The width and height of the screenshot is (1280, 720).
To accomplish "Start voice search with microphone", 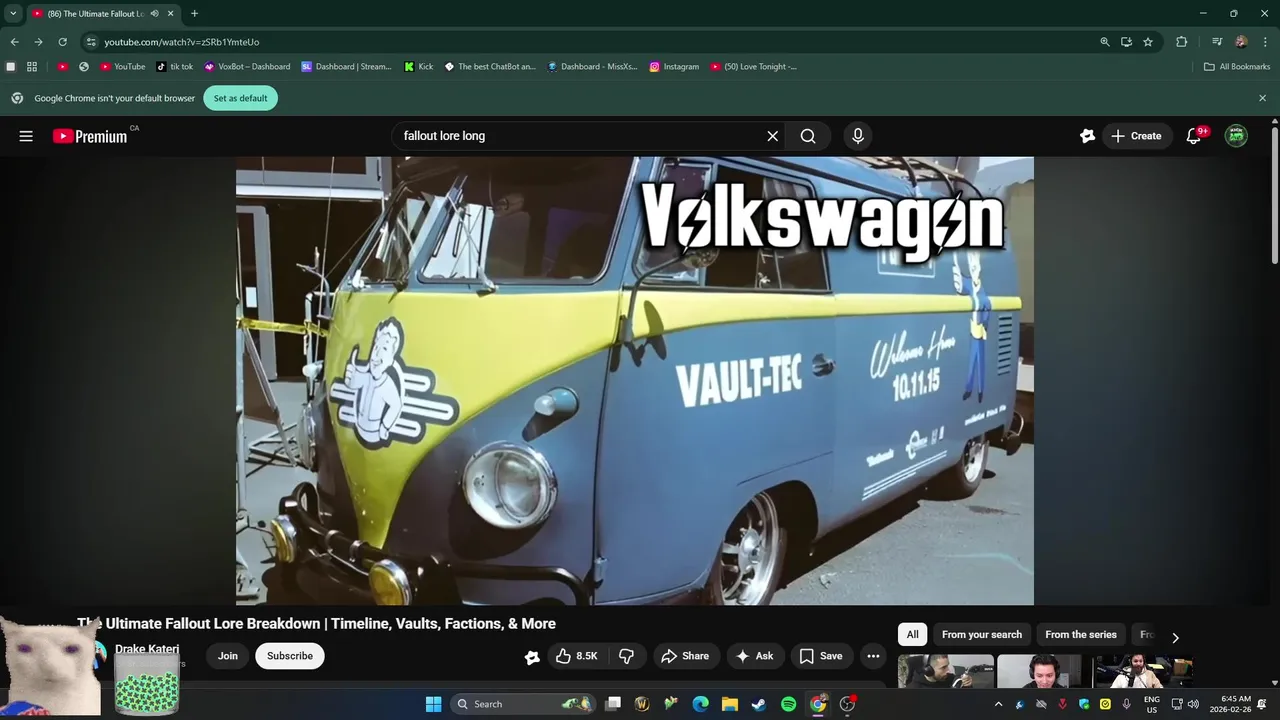I will (x=857, y=136).
